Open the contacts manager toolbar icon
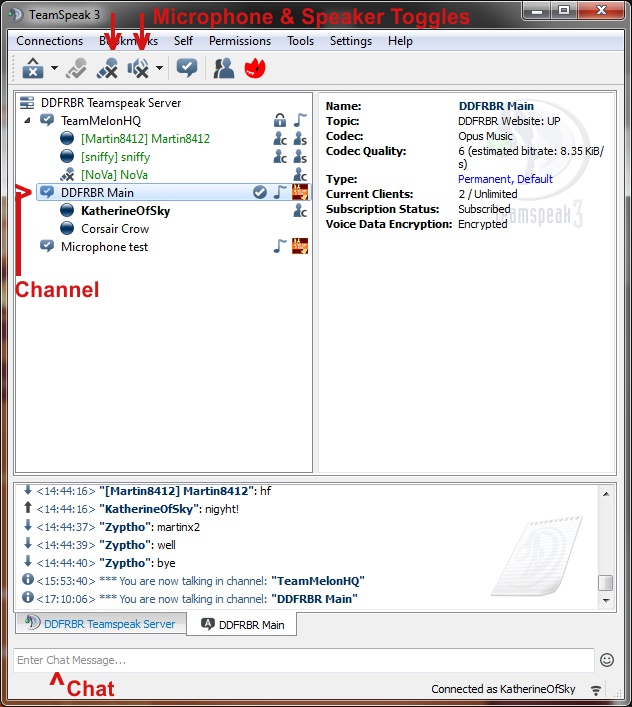This screenshot has height=707, width=632. coord(224,68)
